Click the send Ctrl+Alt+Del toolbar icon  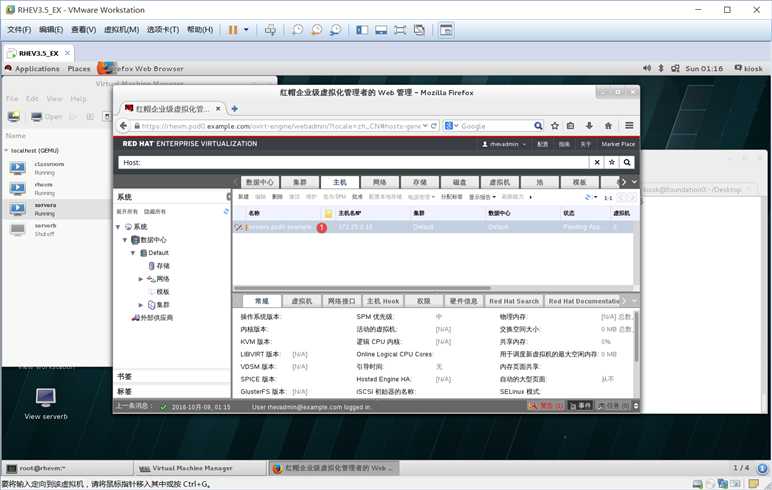pos(270,30)
